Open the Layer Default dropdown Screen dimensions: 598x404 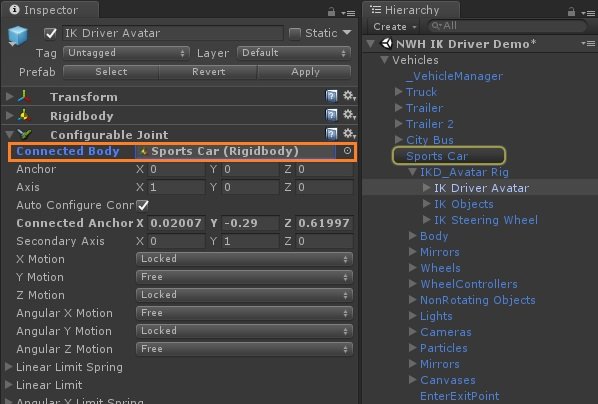(294, 53)
